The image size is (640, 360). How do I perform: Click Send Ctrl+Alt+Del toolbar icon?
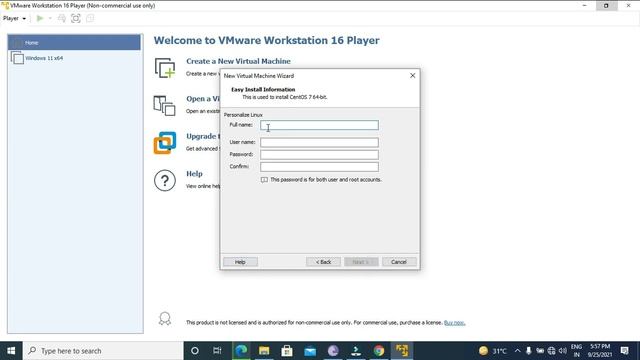point(62,18)
